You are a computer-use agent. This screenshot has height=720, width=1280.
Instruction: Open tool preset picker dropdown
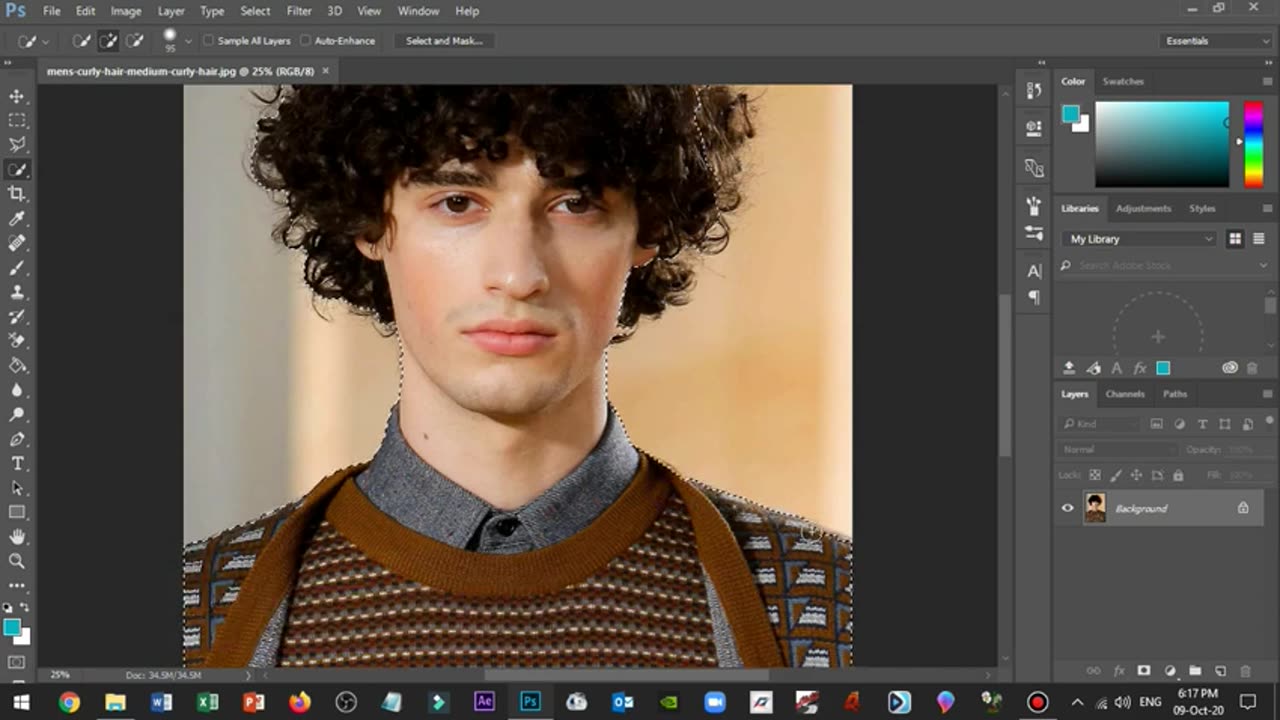tap(46, 41)
